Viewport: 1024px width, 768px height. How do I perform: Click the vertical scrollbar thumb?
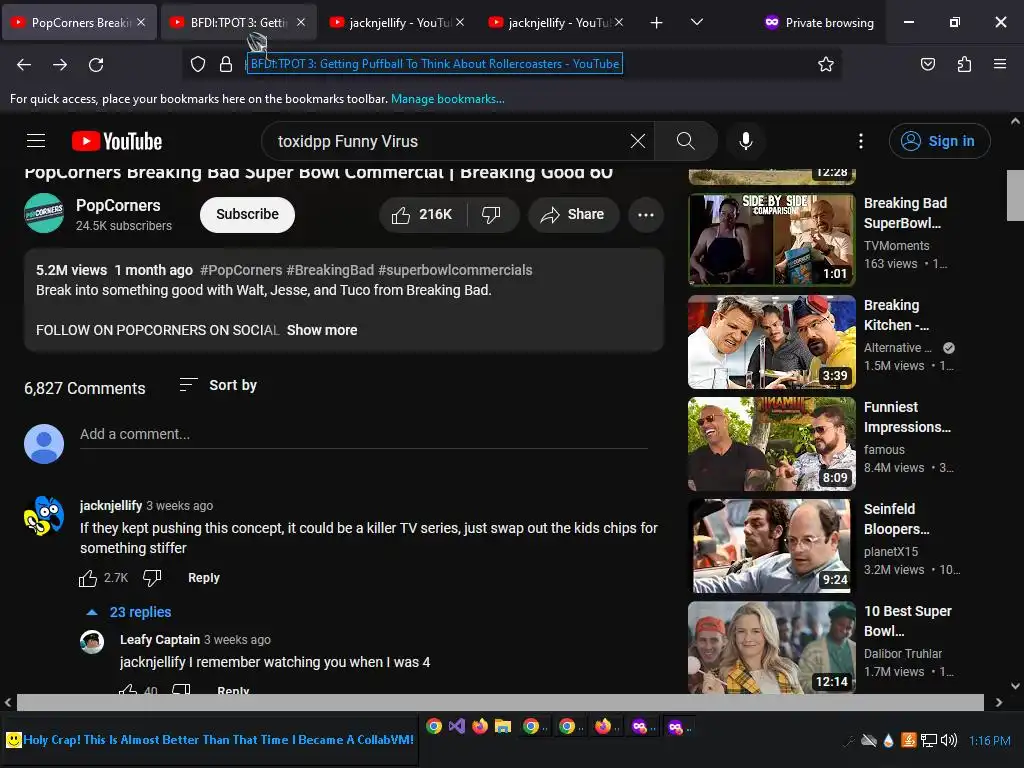tap(1015, 195)
